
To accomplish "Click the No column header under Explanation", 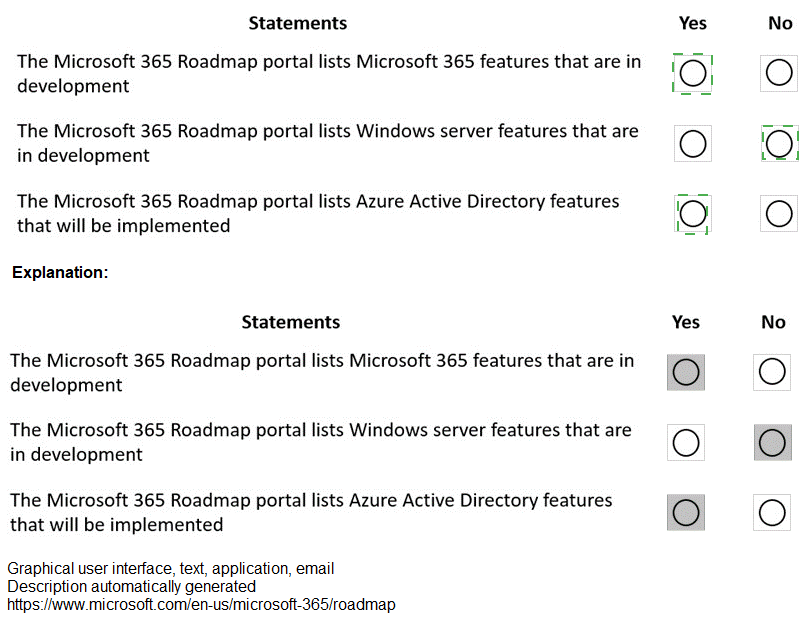I will coord(773,322).
